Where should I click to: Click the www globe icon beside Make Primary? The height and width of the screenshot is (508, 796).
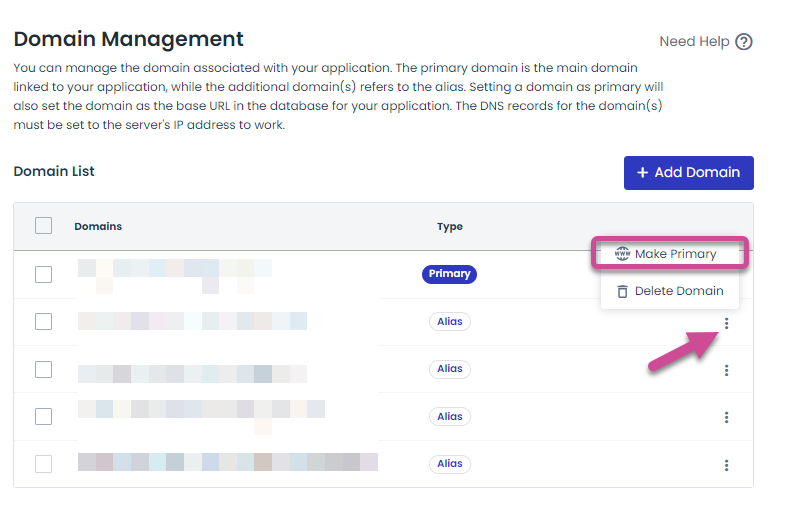[x=622, y=253]
